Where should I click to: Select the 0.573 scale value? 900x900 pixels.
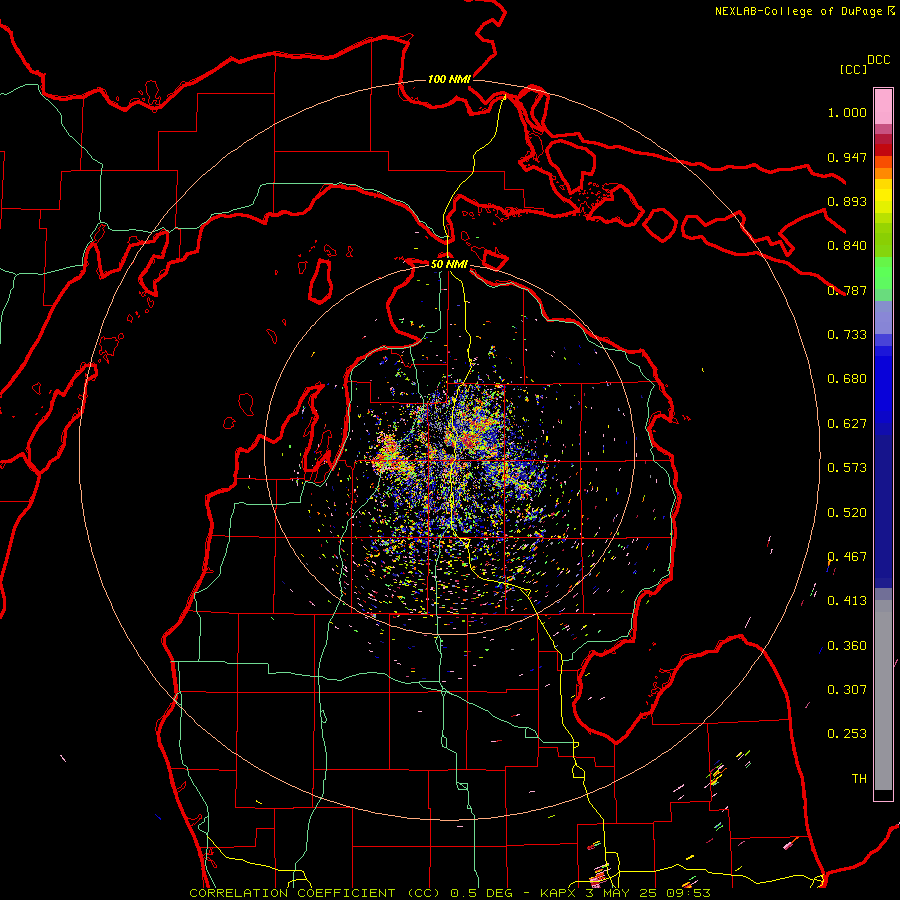coord(847,468)
